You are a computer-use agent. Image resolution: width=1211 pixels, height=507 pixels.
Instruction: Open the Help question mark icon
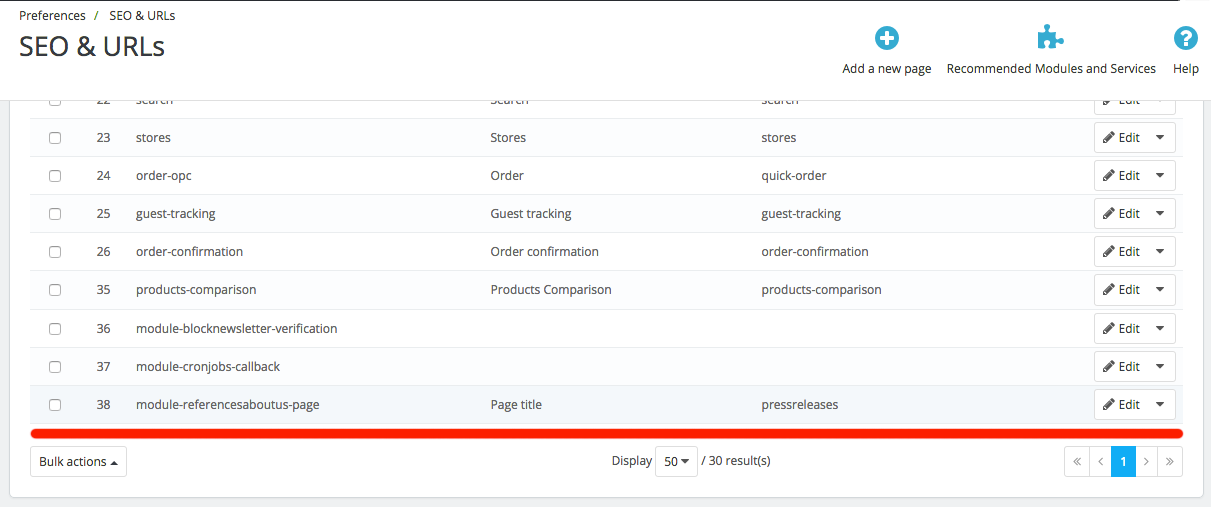click(x=1186, y=38)
